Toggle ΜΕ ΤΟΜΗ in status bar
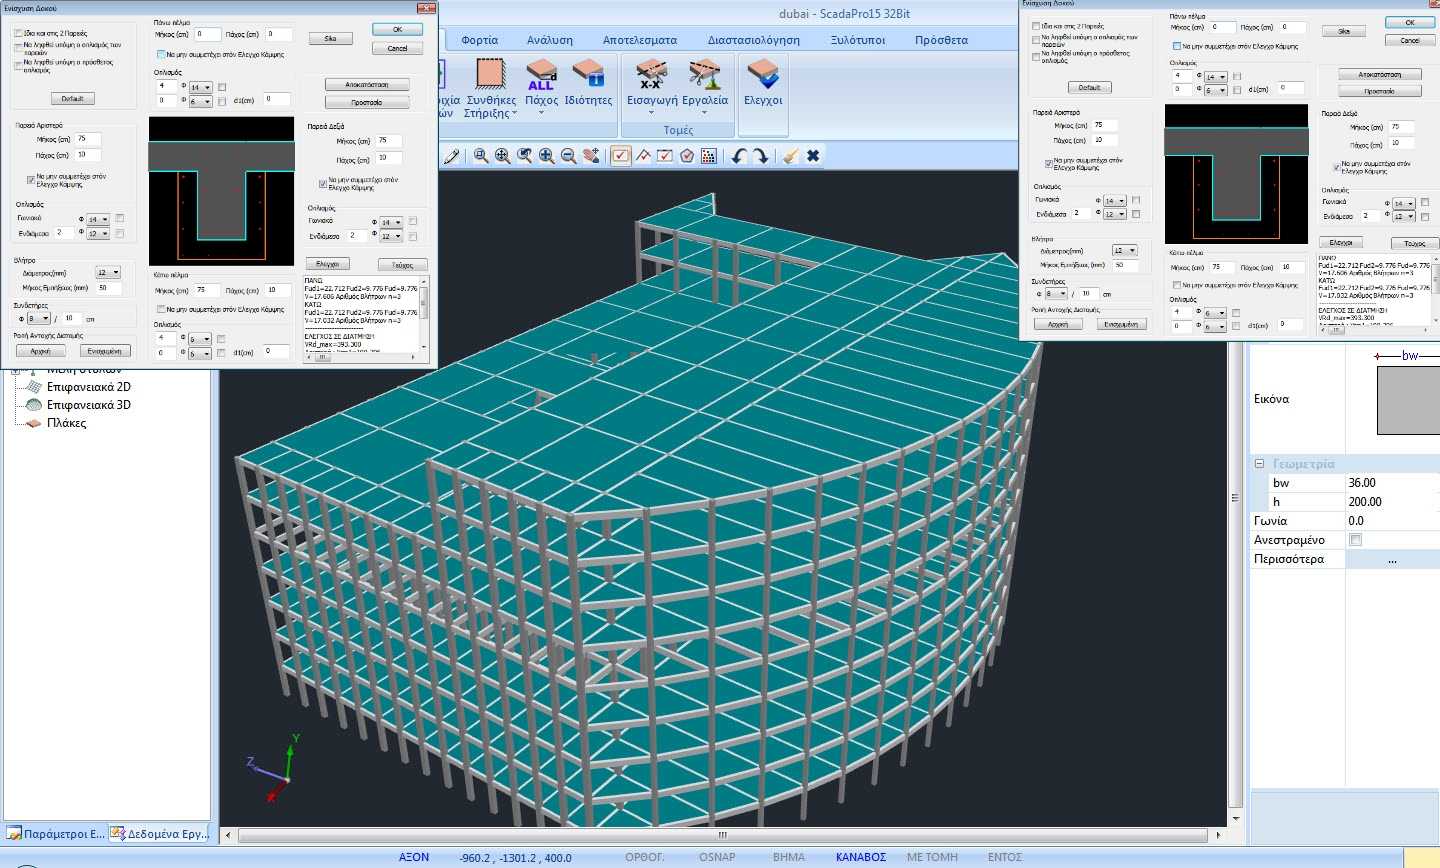This screenshot has width=1440, height=868. (932, 857)
